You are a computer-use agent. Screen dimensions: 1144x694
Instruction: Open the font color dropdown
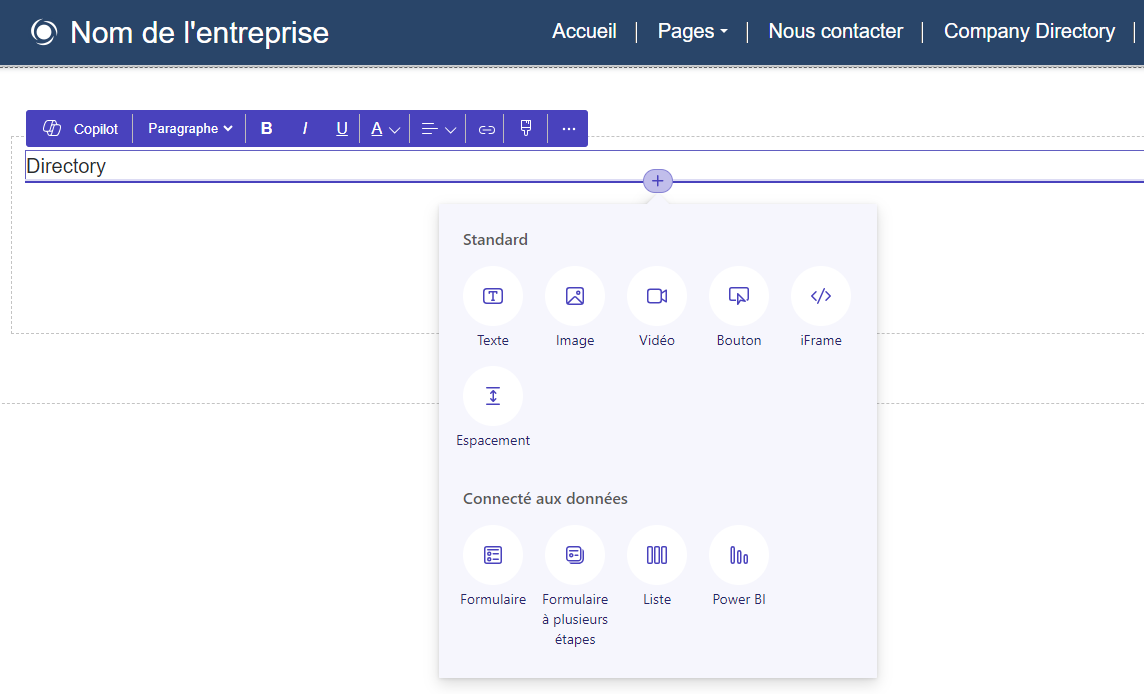(x=384, y=128)
